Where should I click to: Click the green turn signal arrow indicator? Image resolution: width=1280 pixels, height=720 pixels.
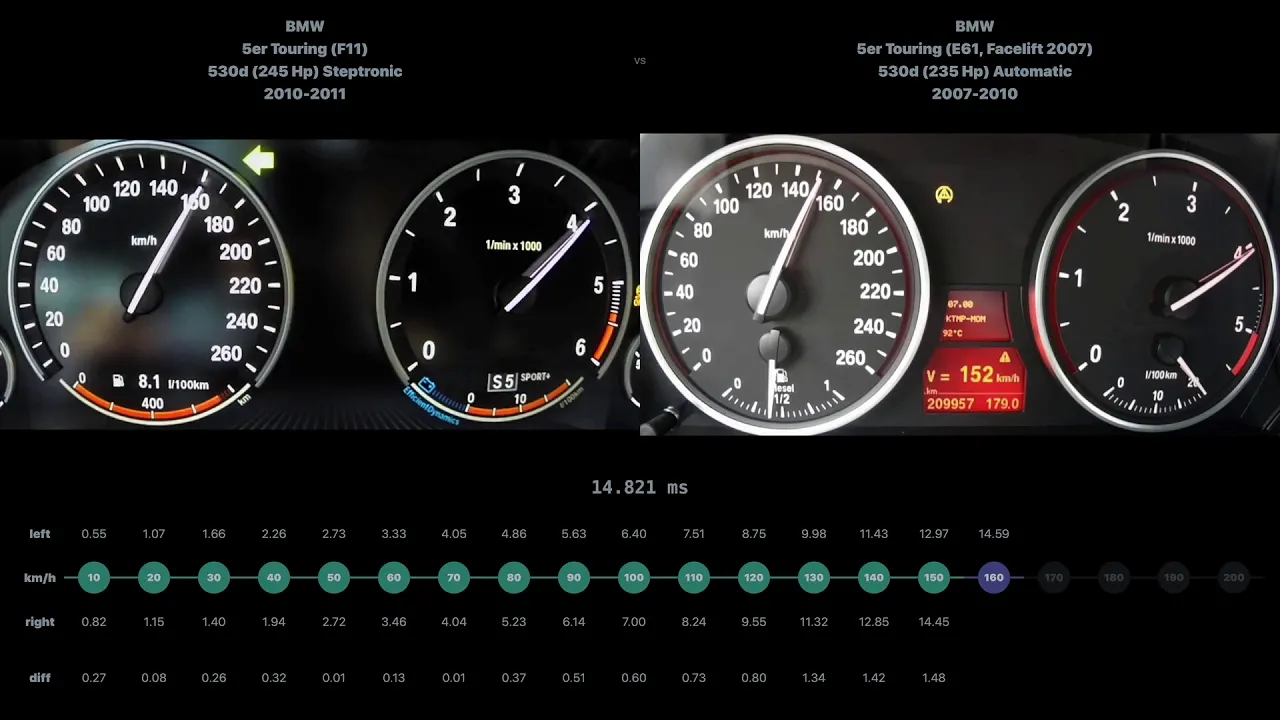coord(259,161)
